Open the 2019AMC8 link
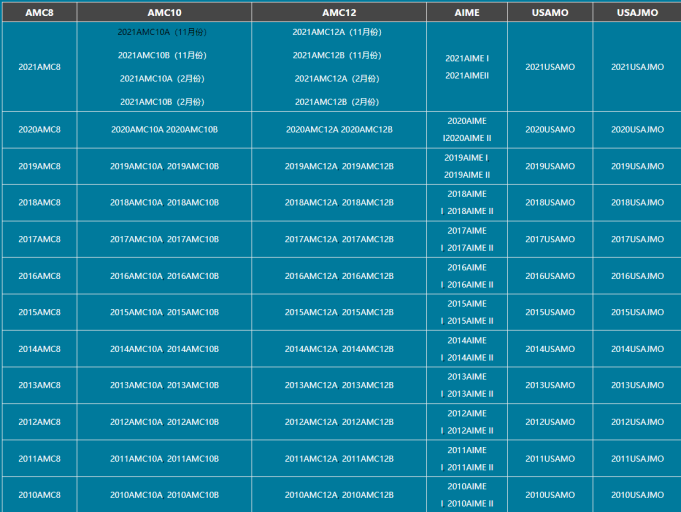 point(39,166)
